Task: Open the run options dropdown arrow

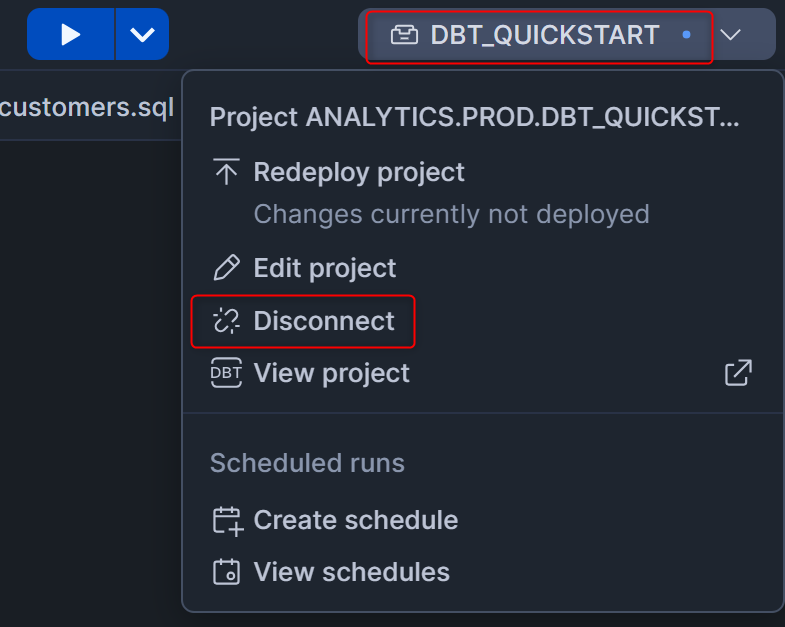Action: point(142,34)
